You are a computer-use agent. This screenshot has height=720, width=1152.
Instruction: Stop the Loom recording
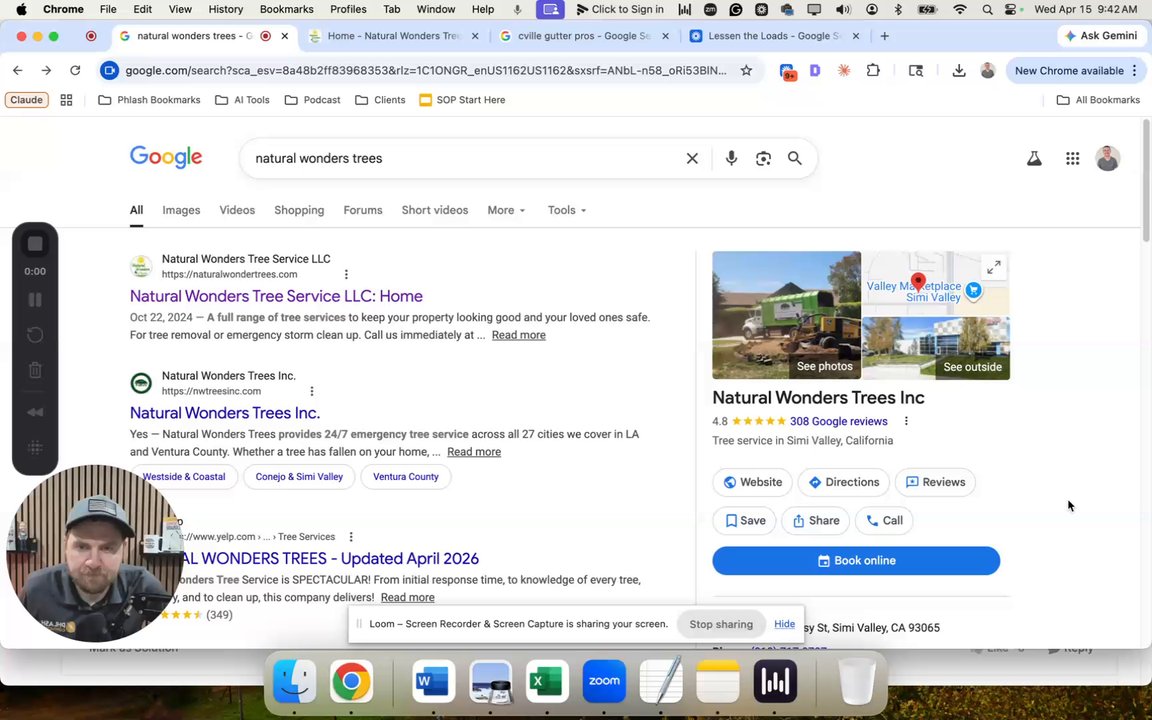[x=35, y=244]
